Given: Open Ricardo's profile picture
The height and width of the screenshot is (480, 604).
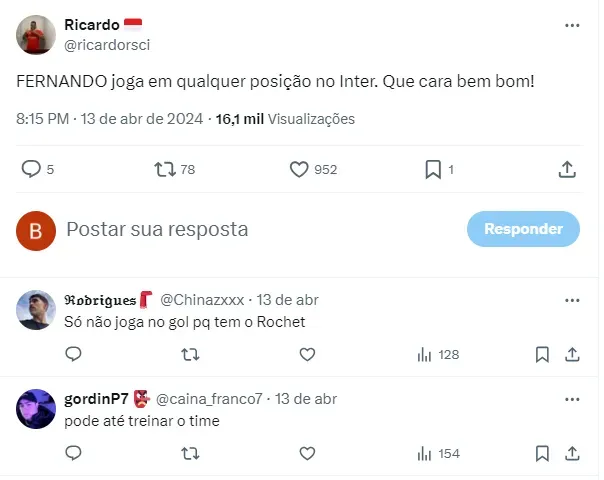Looking at the screenshot, I should coord(36,35).
